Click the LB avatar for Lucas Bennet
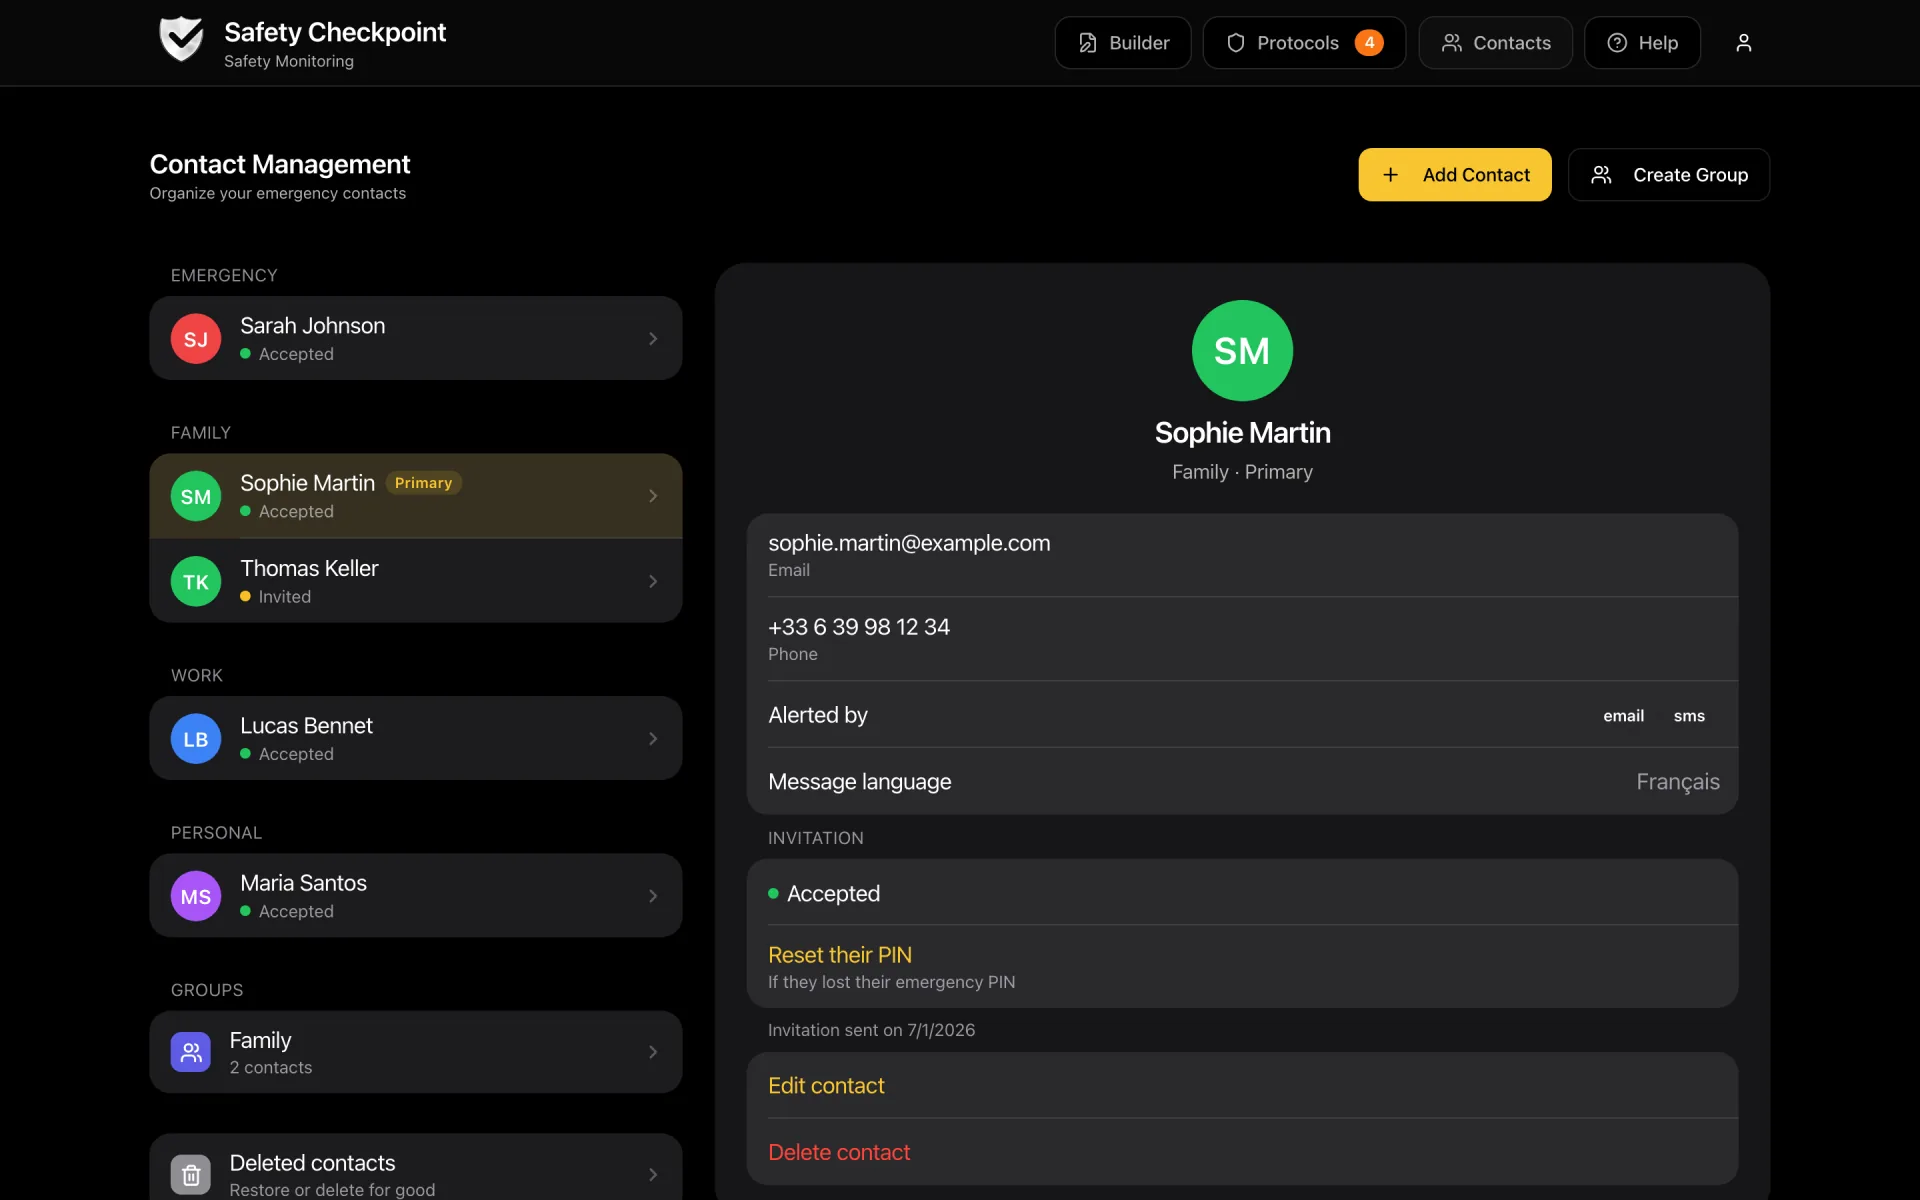This screenshot has width=1920, height=1200. (x=196, y=739)
